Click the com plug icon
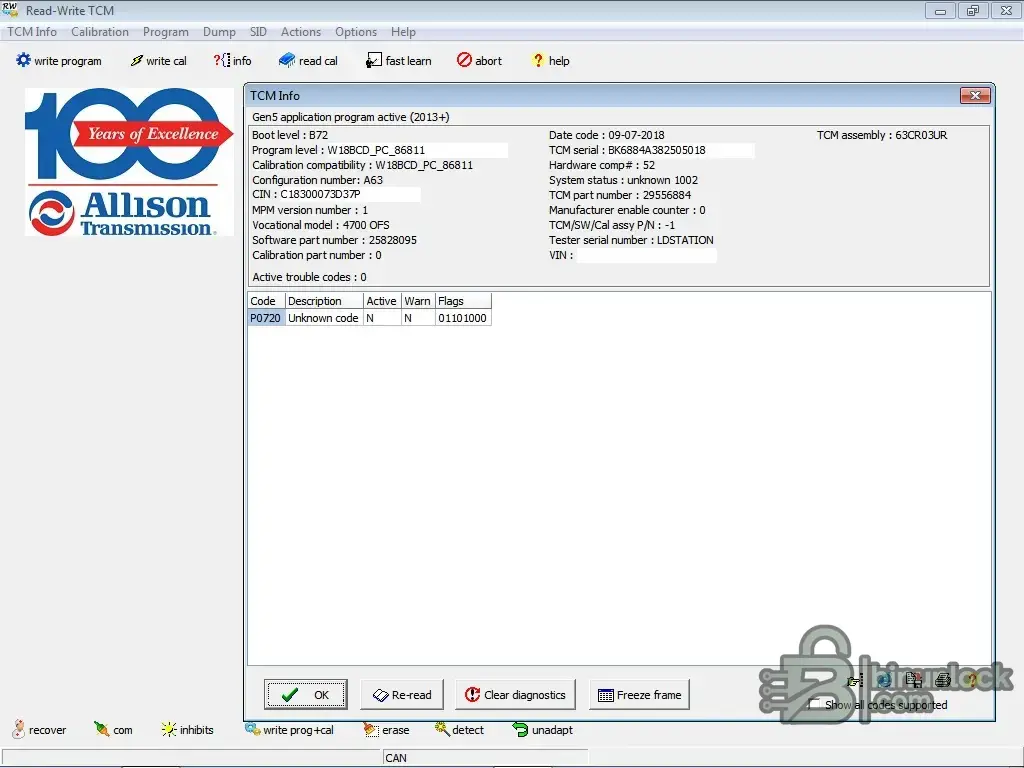 coord(101,729)
